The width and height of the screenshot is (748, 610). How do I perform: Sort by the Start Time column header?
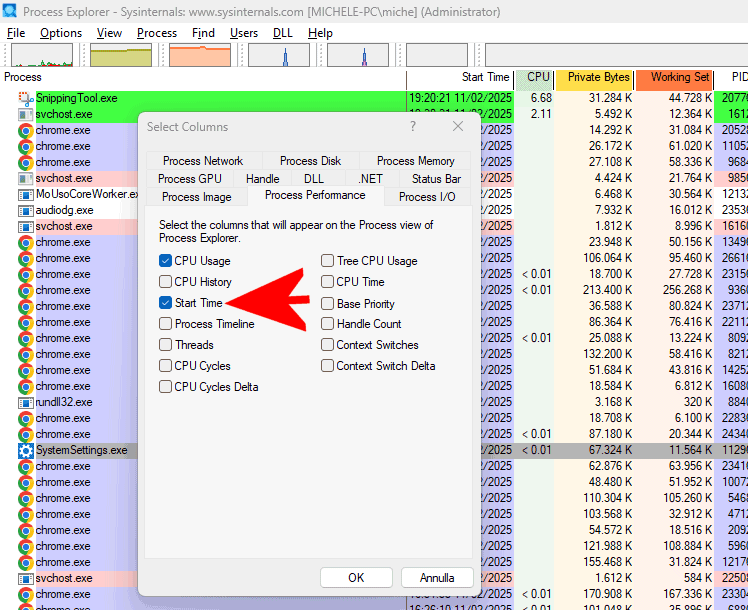click(461, 77)
